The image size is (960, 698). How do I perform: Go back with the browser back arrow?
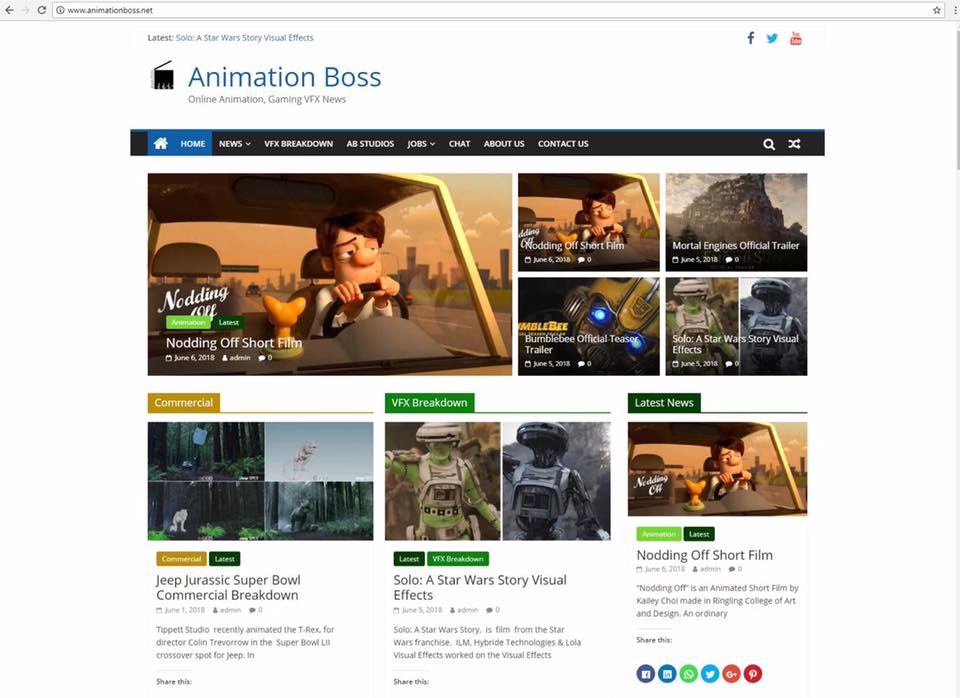click(9, 10)
